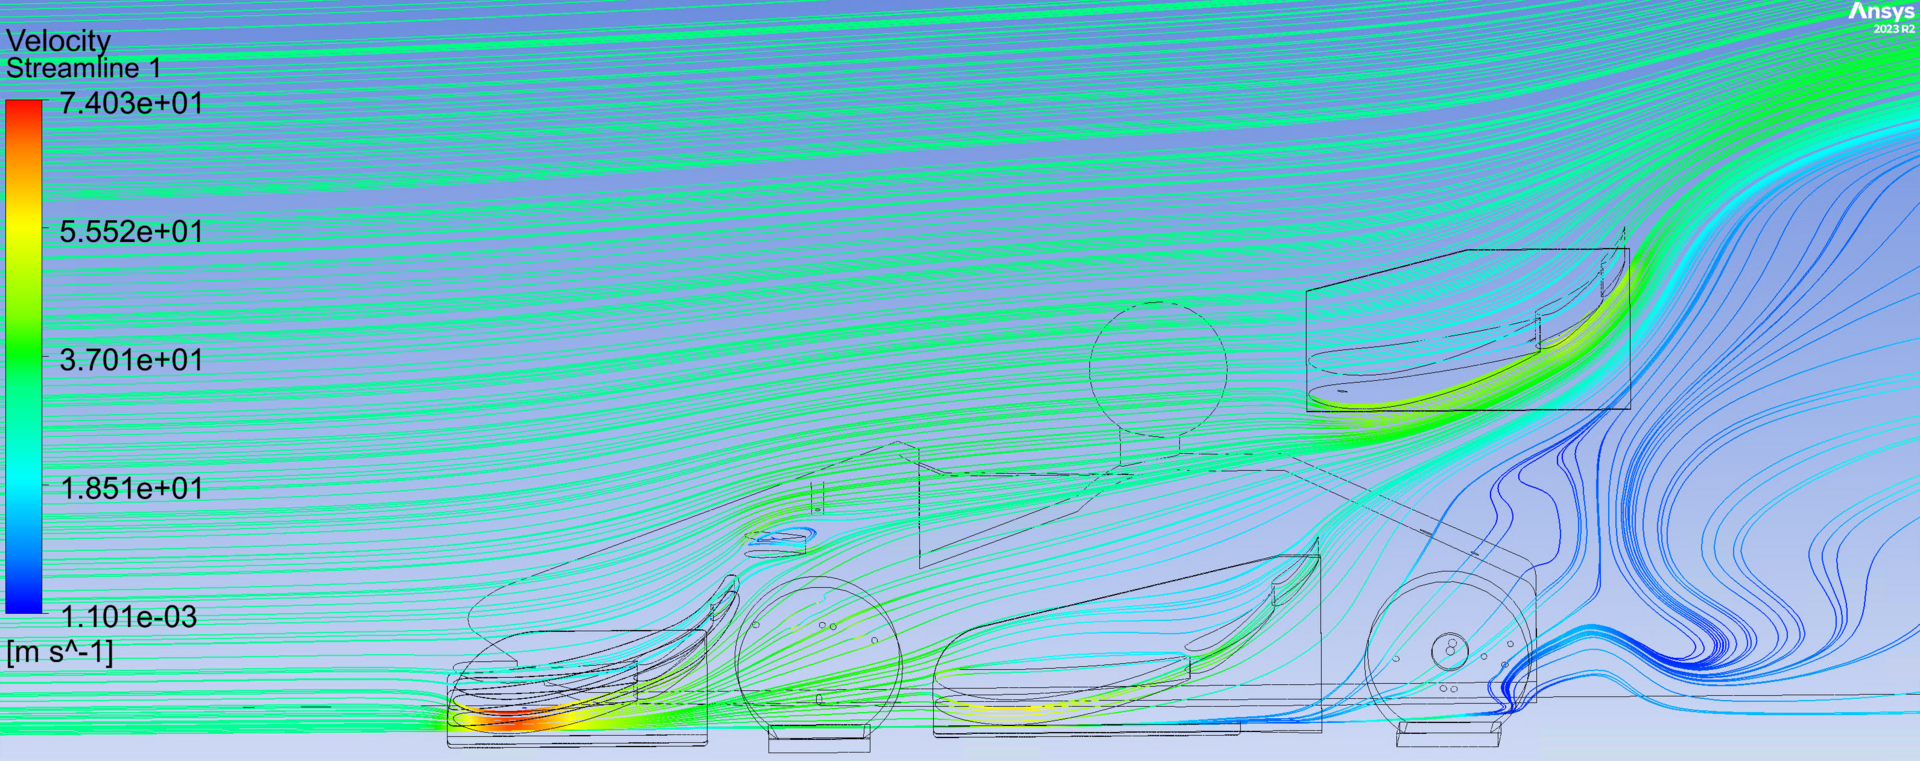Select the front tire contact patch block
Screen dimensions: 1920x761
(818, 739)
